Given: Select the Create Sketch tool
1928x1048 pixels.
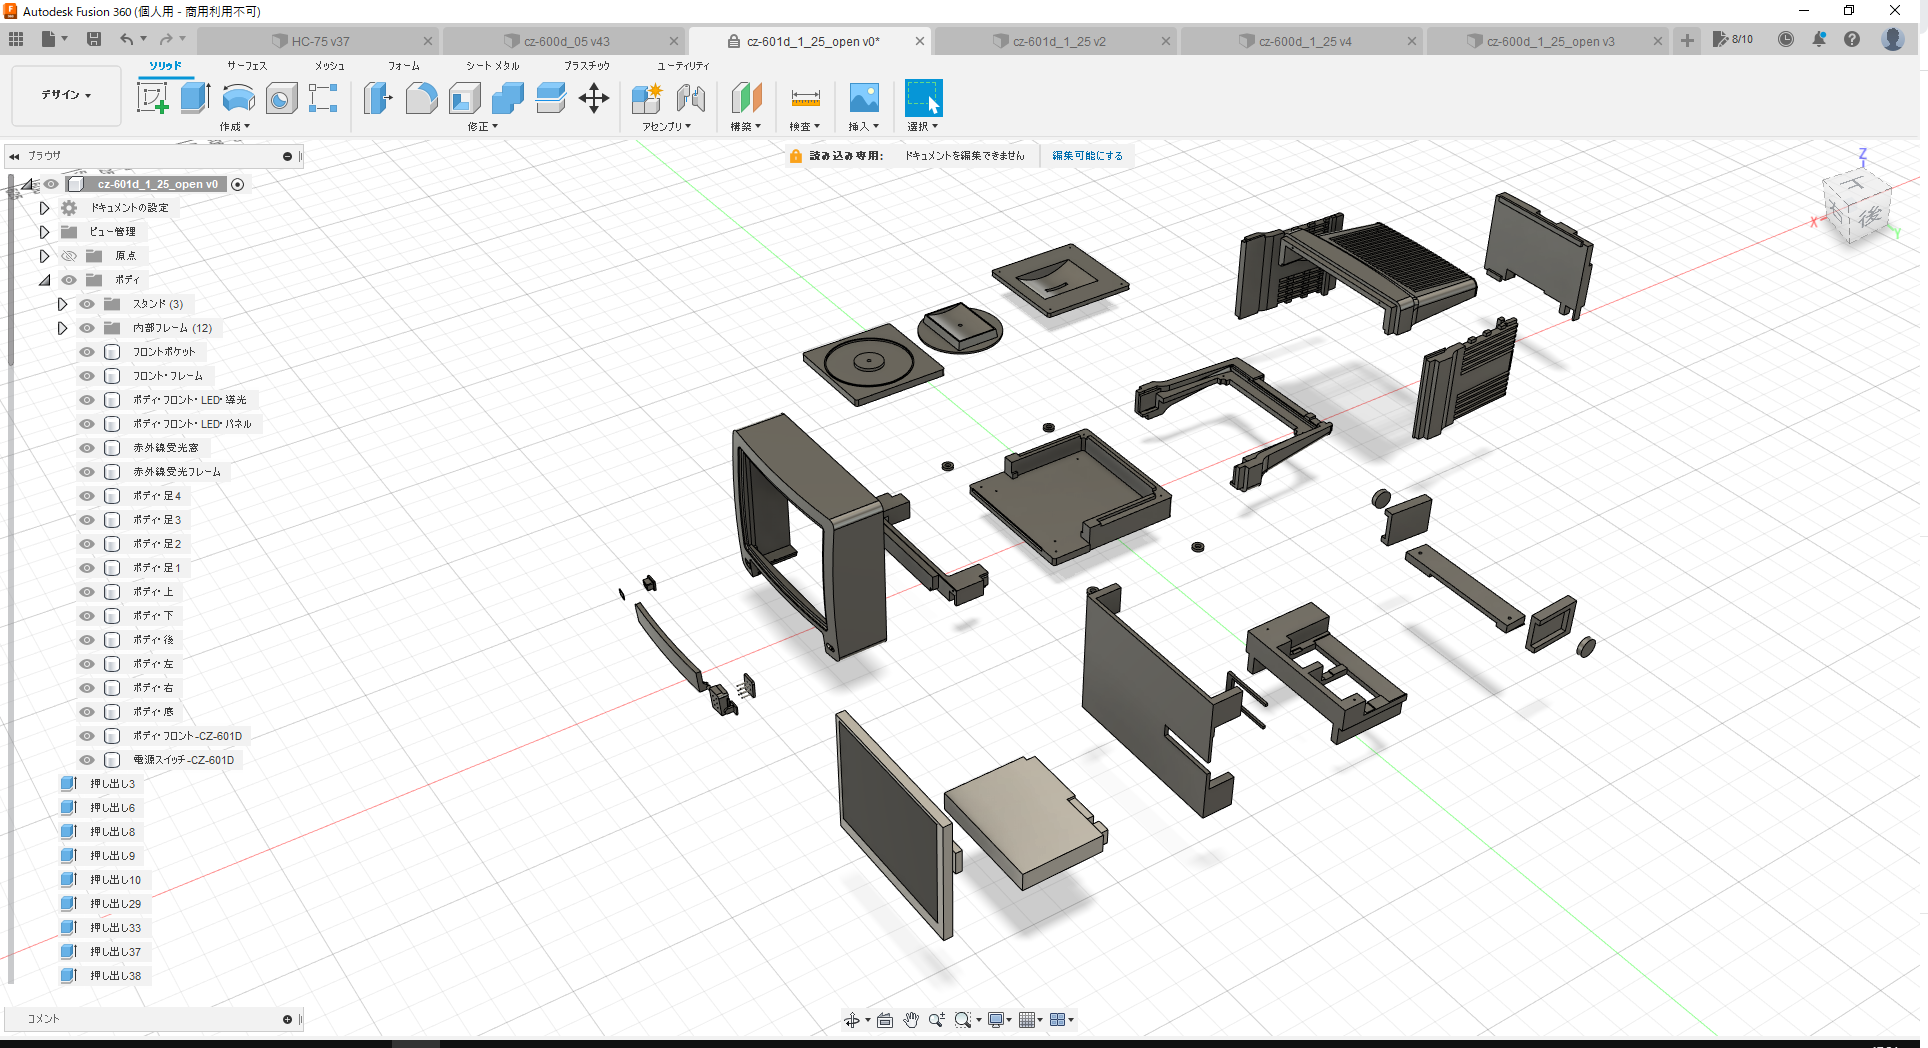Looking at the screenshot, I should pyautogui.click(x=153, y=98).
